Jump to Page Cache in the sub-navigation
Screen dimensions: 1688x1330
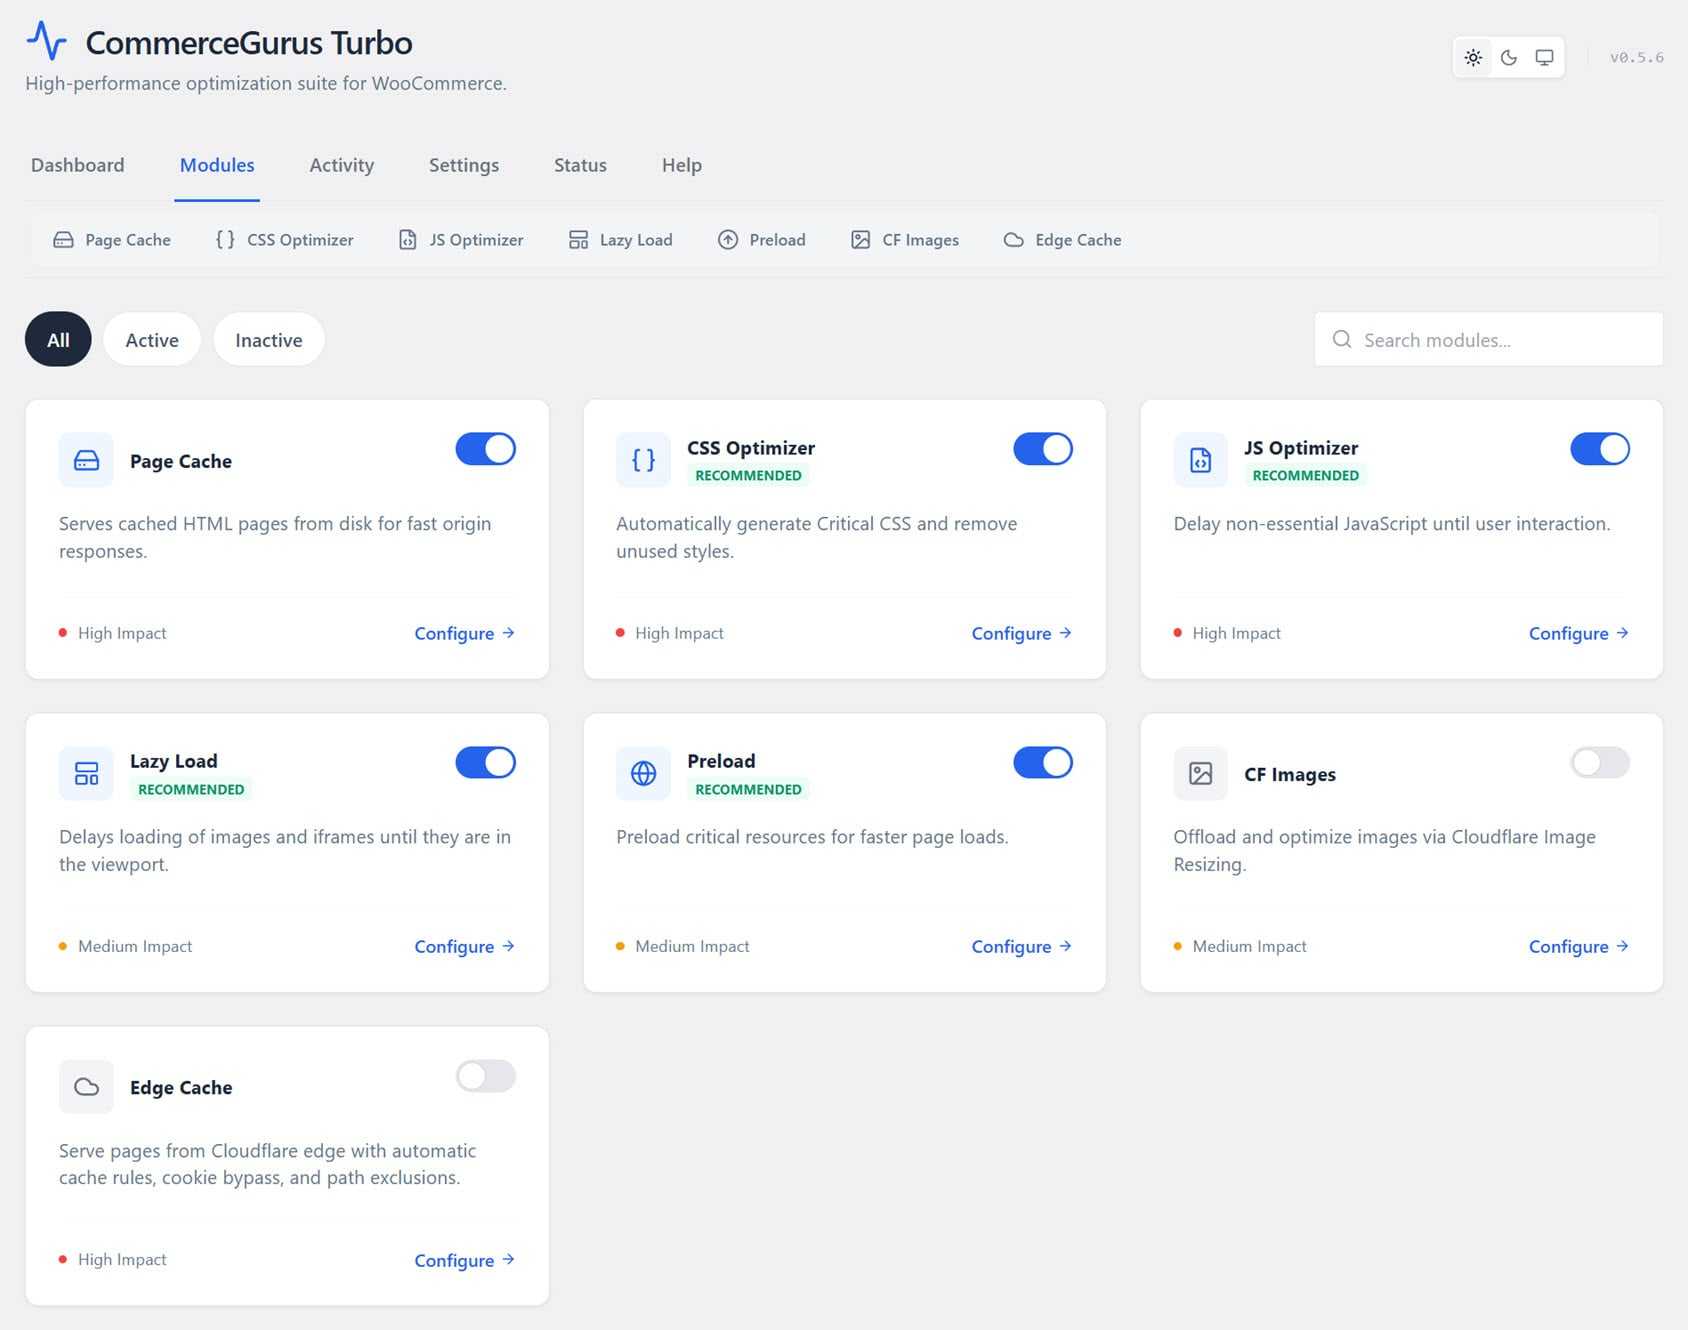[112, 240]
